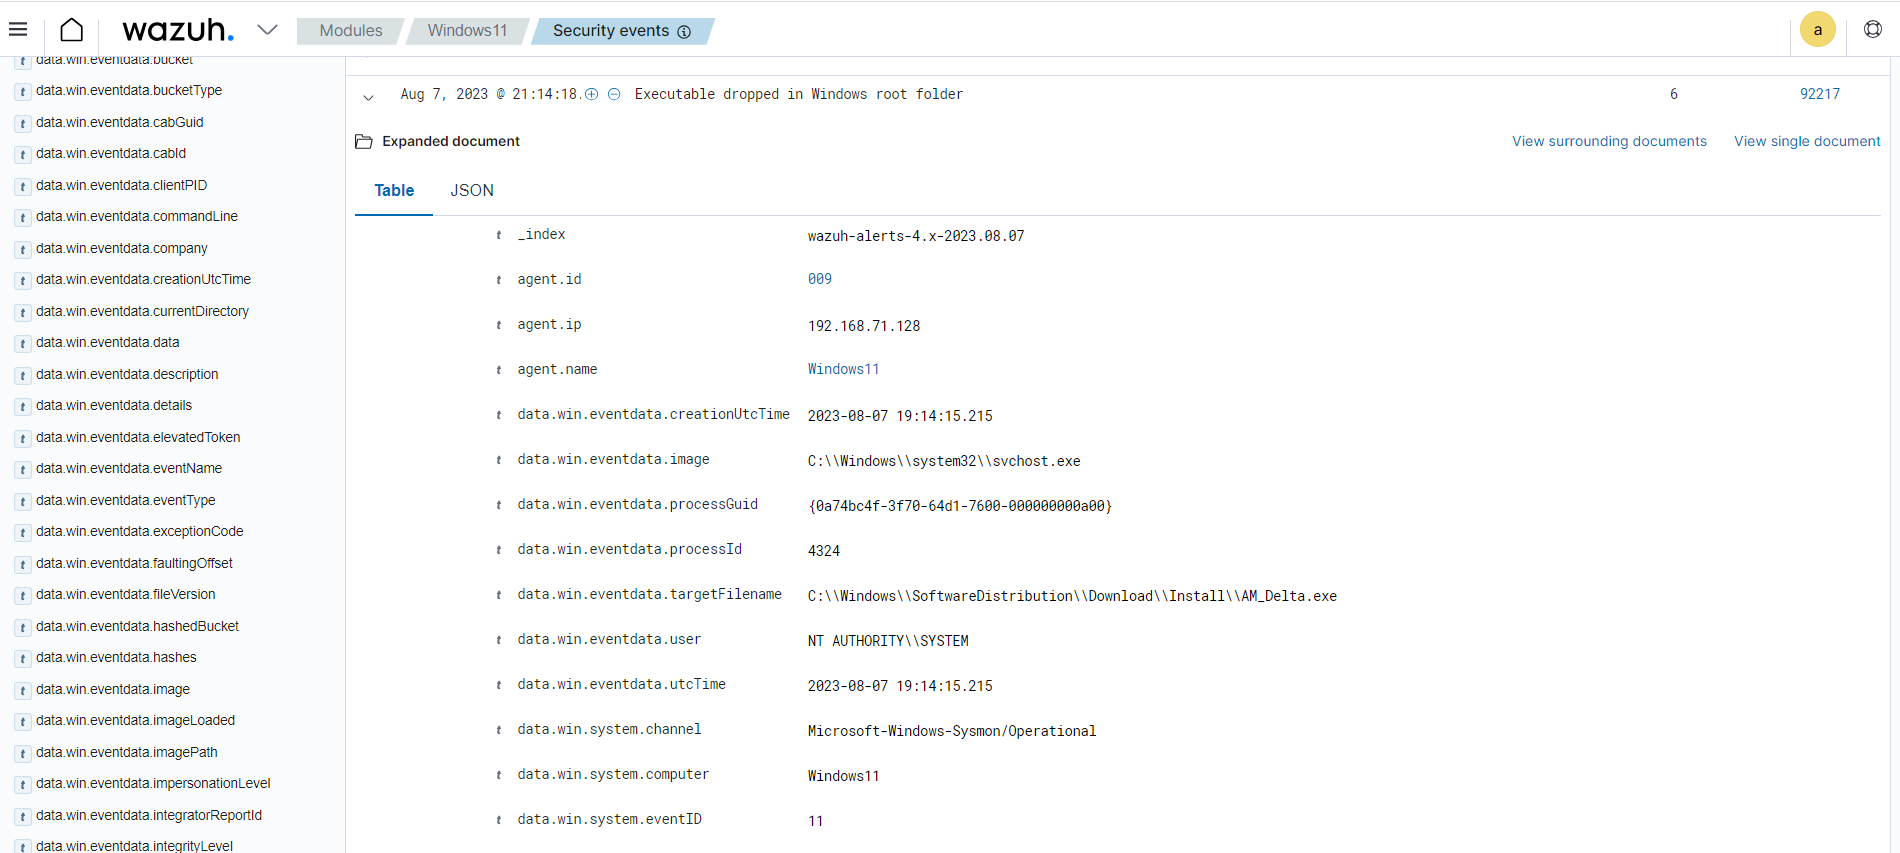Select data.win.eventdata.data field
The width and height of the screenshot is (1900, 853).
(x=108, y=342)
